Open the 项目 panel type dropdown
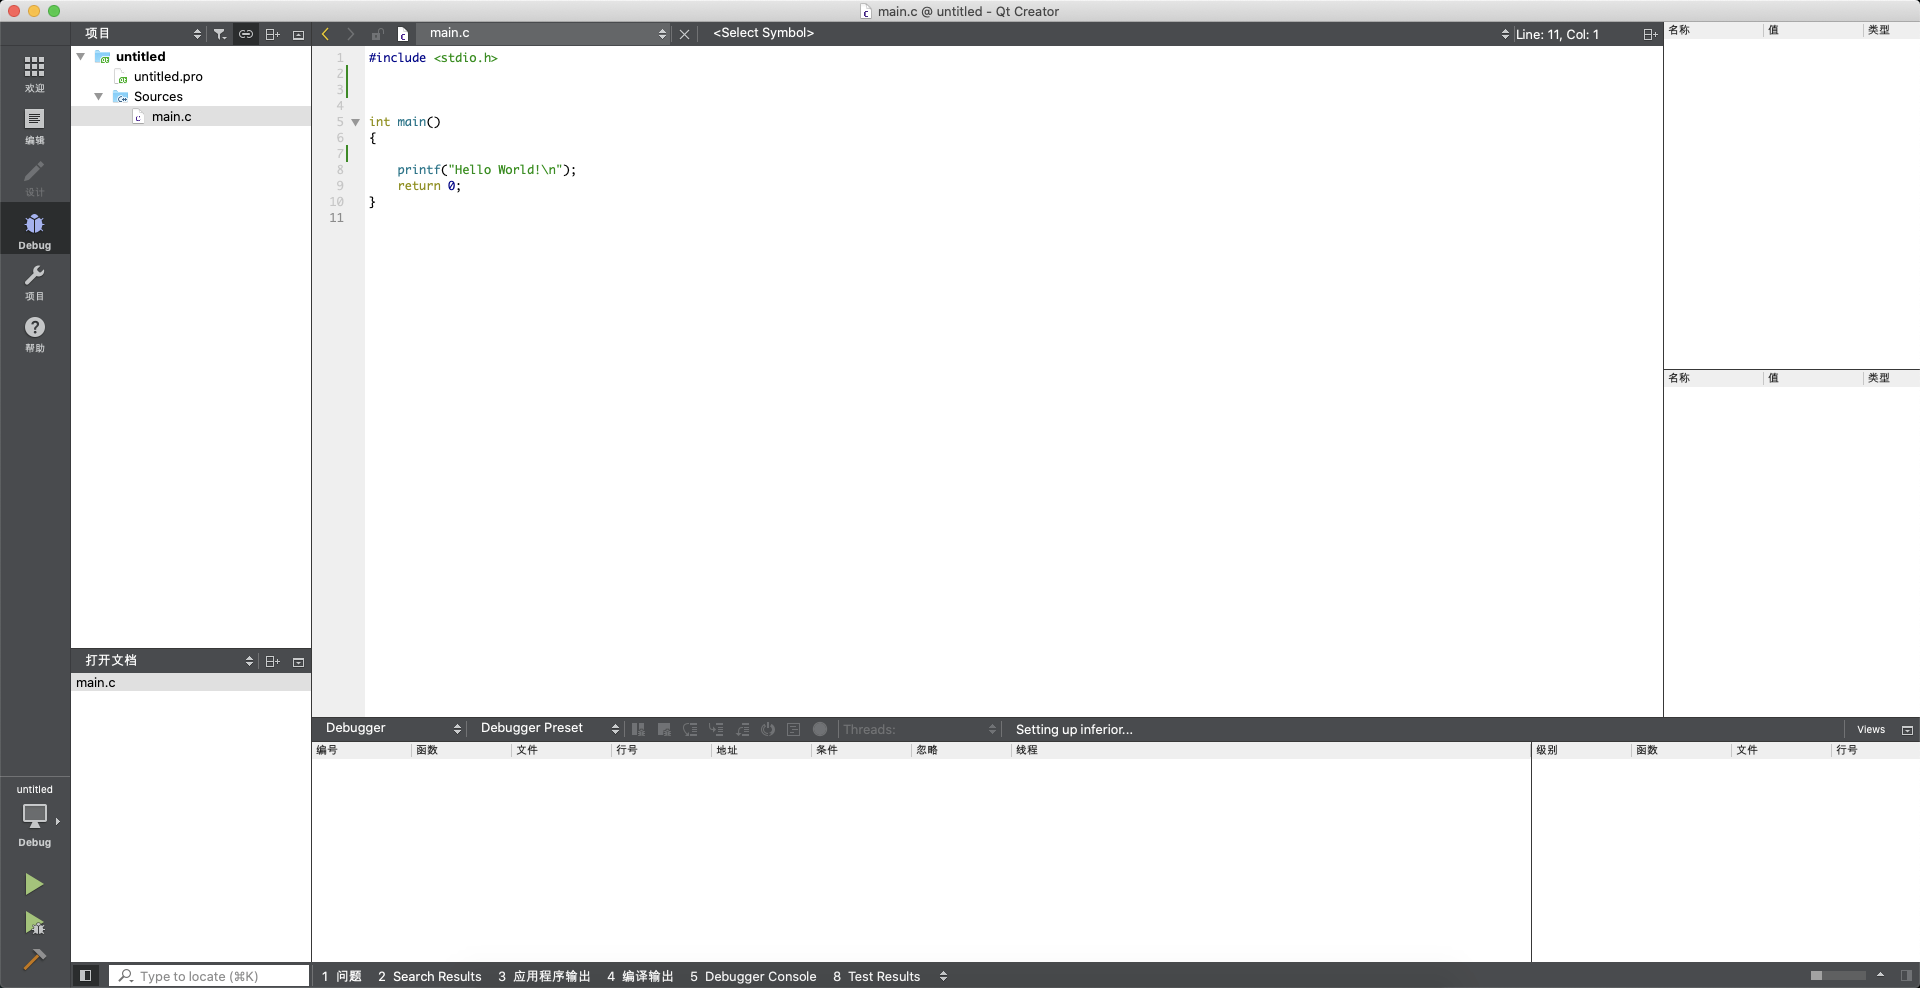Image resolution: width=1920 pixels, height=988 pixels. tap(143, 34)
